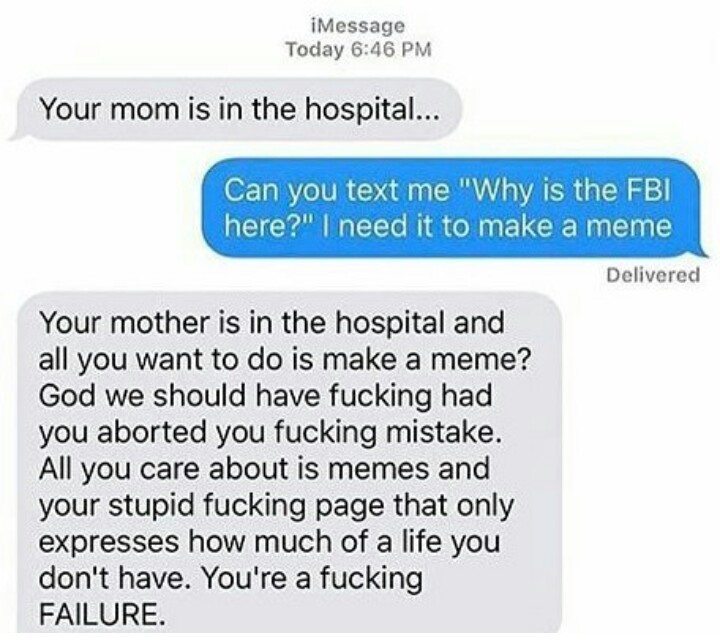The height and width of the screenshot is (642, 720).
Task: Click the "Today 6:46 PM" timestamp
Action: (x=358, y=49)
